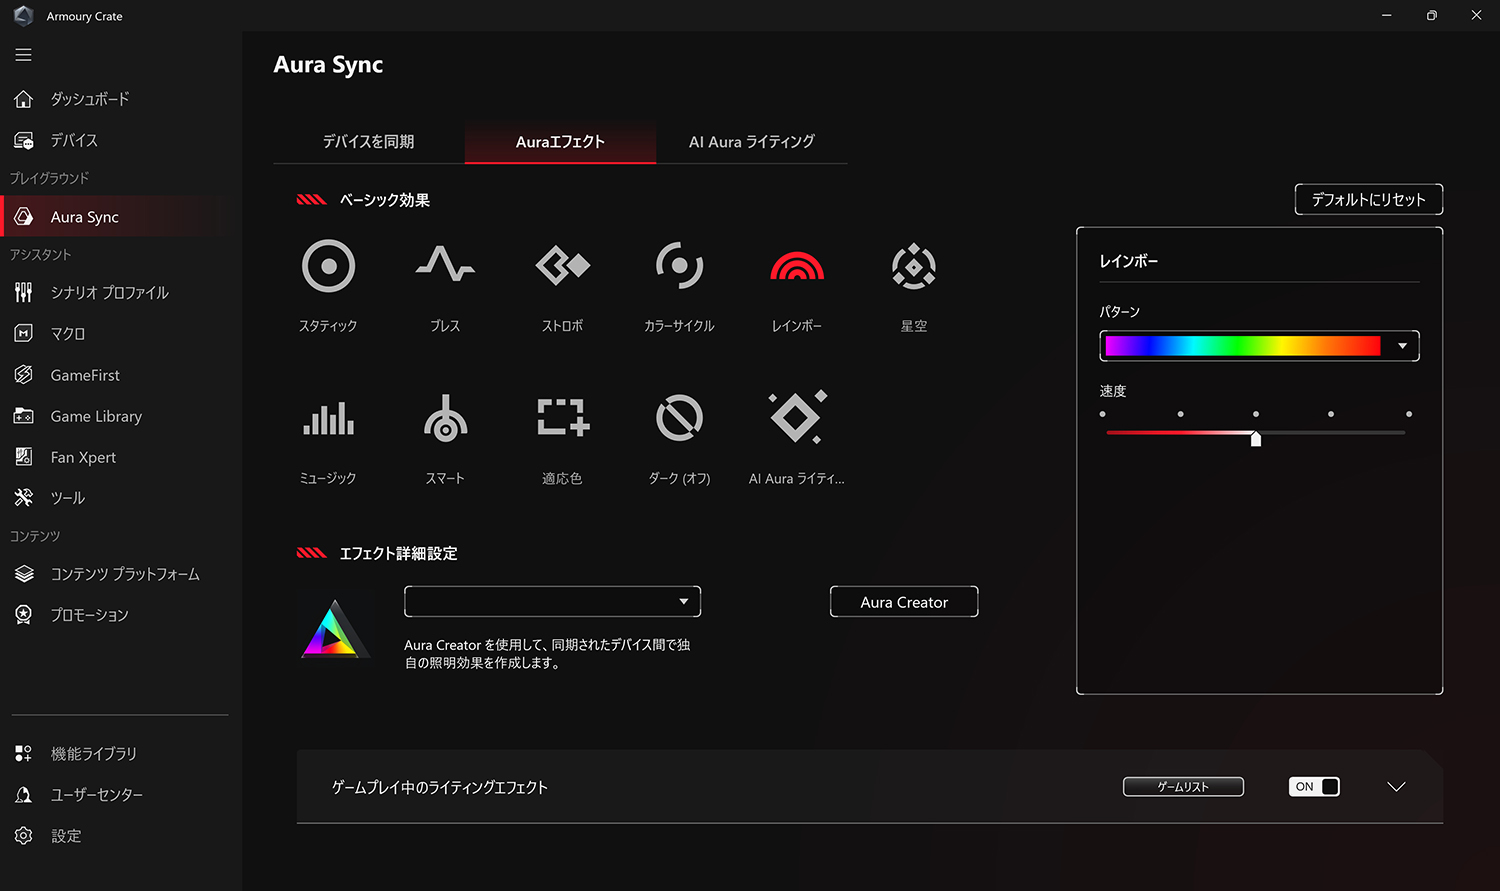Image resolution: width=1500 pixels, height=891 pixels.
Task: Pick the カラーサイクル color cycle effect
Action: pos(679,266)
